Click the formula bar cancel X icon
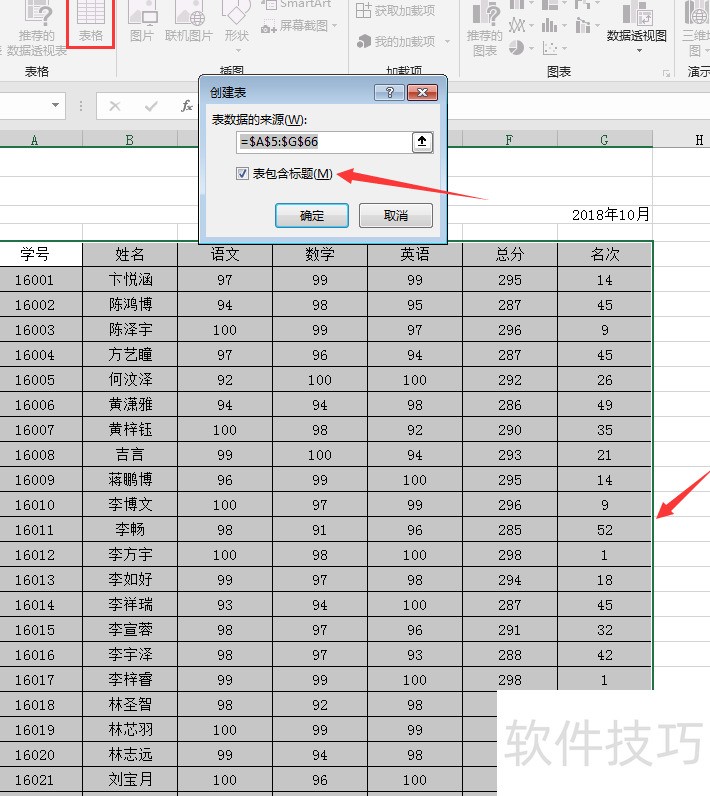The image size is (710, 796). [115, 106]
